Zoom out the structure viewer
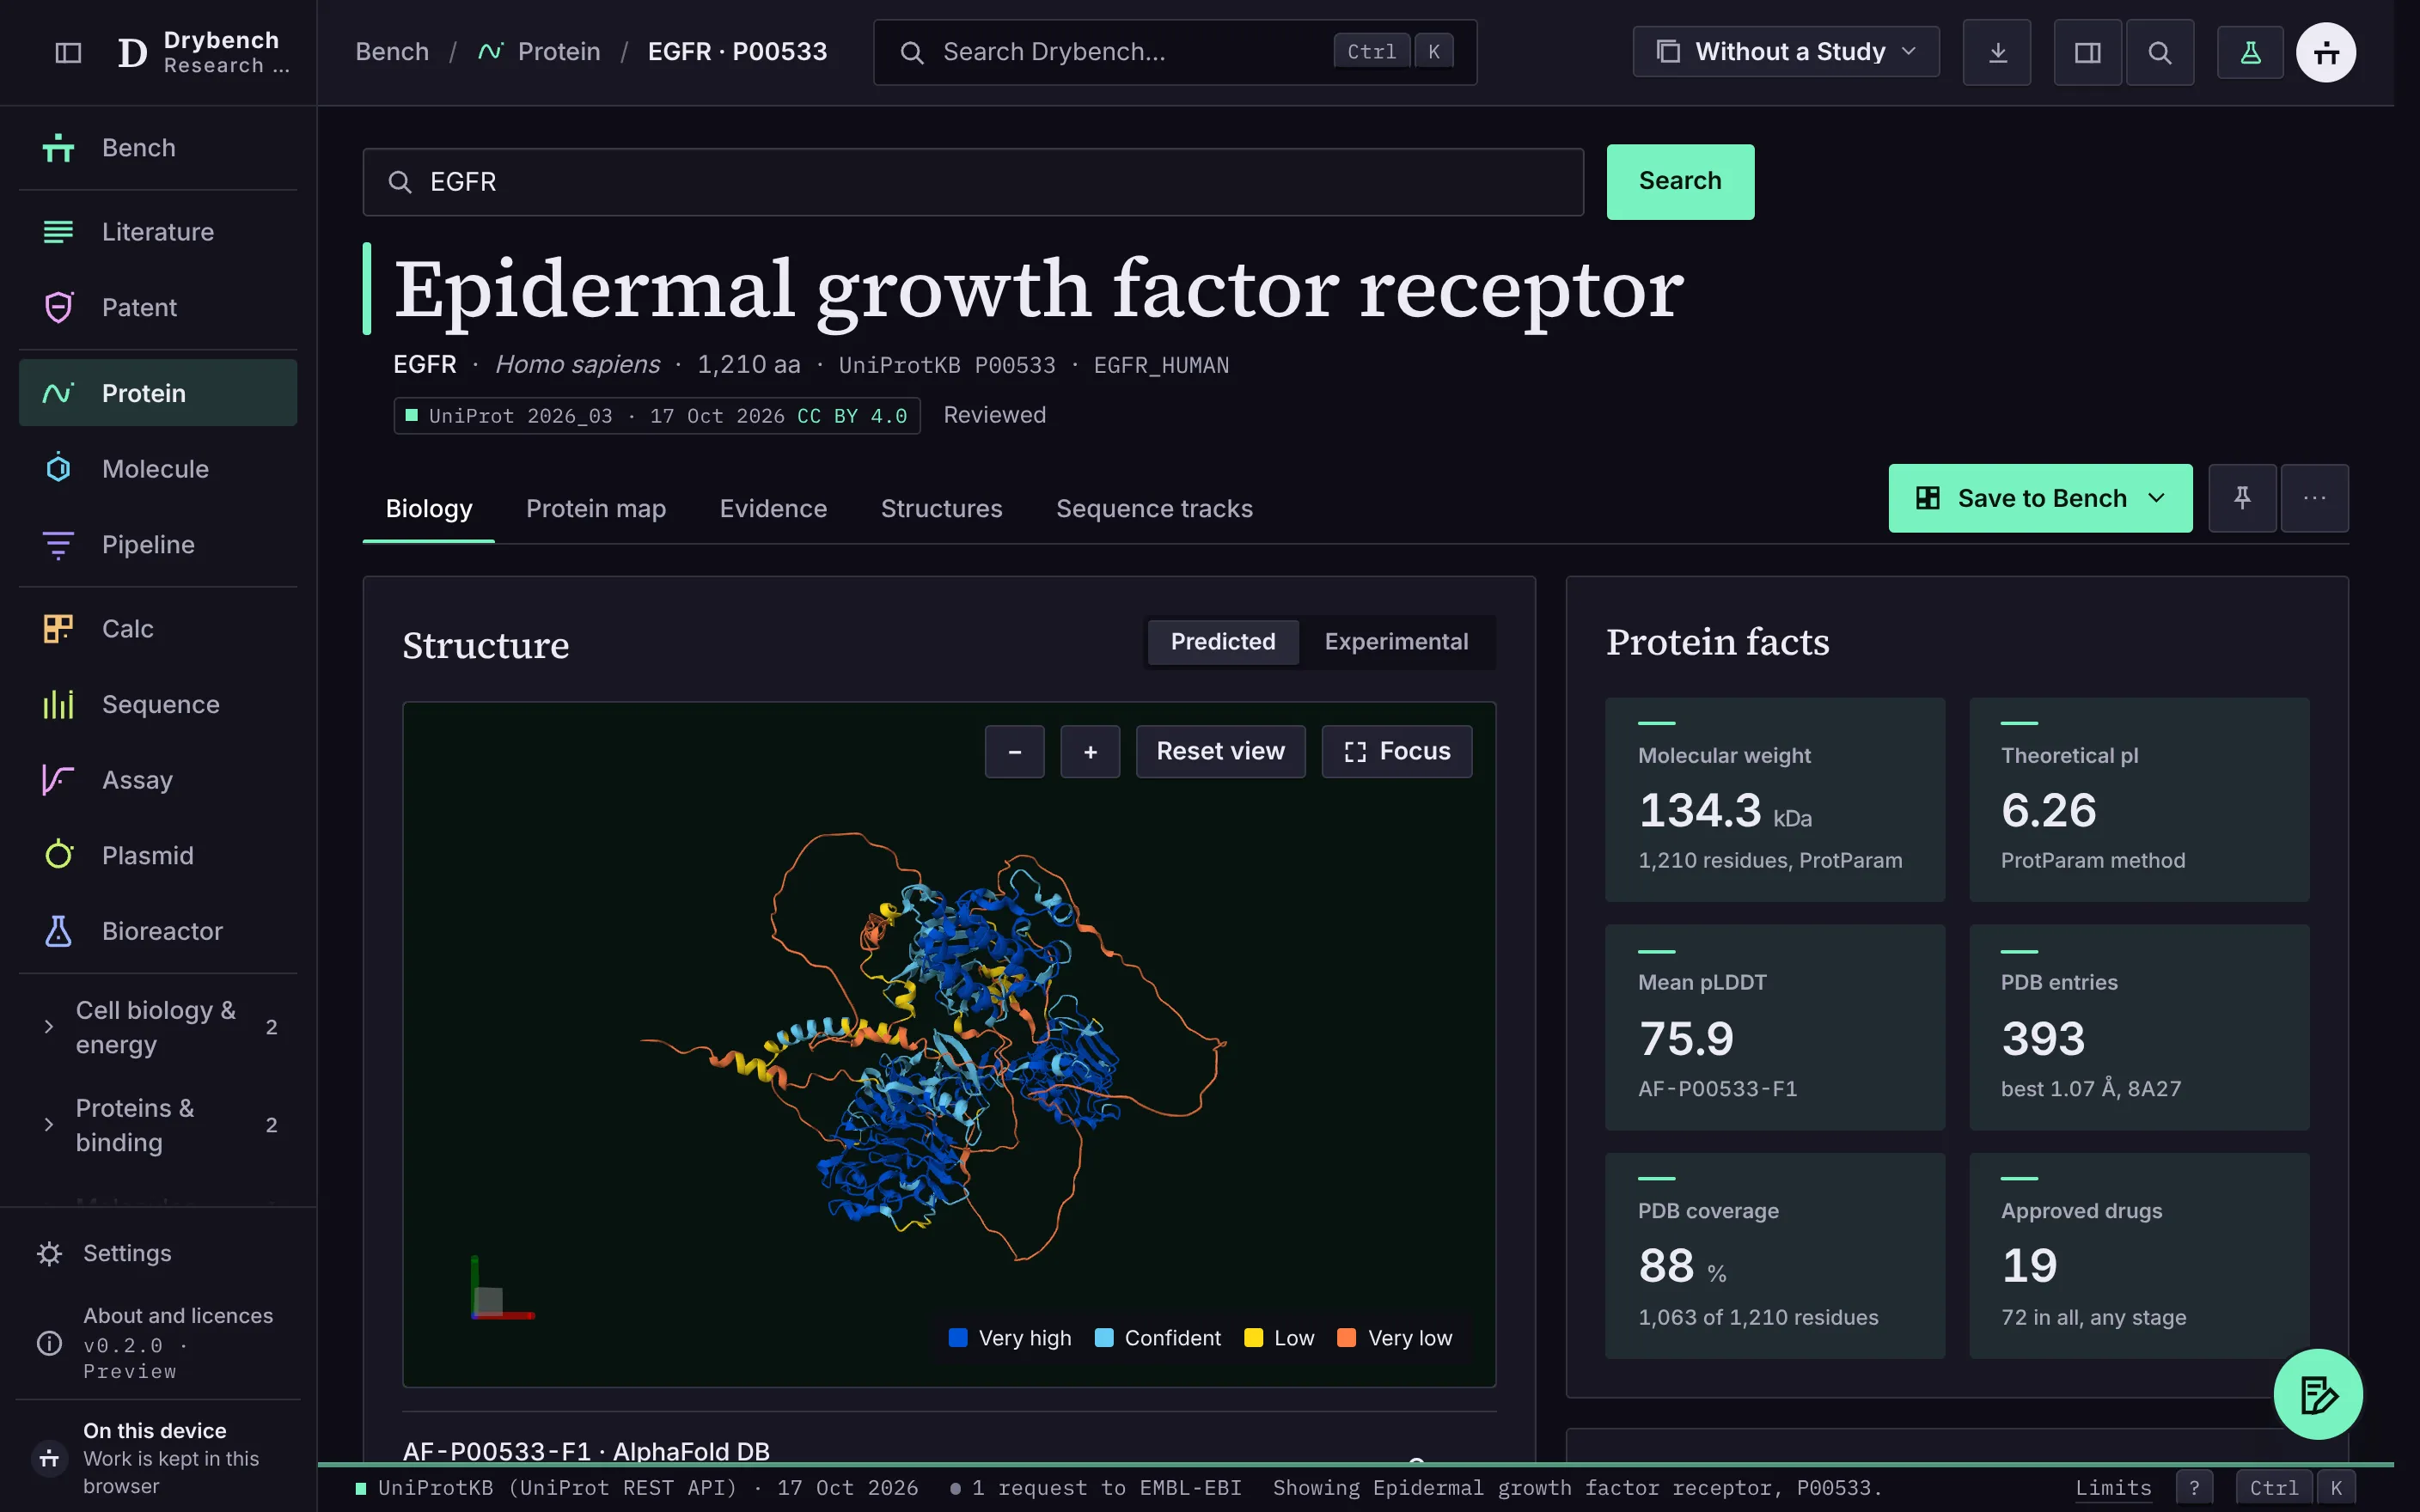The width and height of the screenshot is (2420, 1512). (1015, 751)
